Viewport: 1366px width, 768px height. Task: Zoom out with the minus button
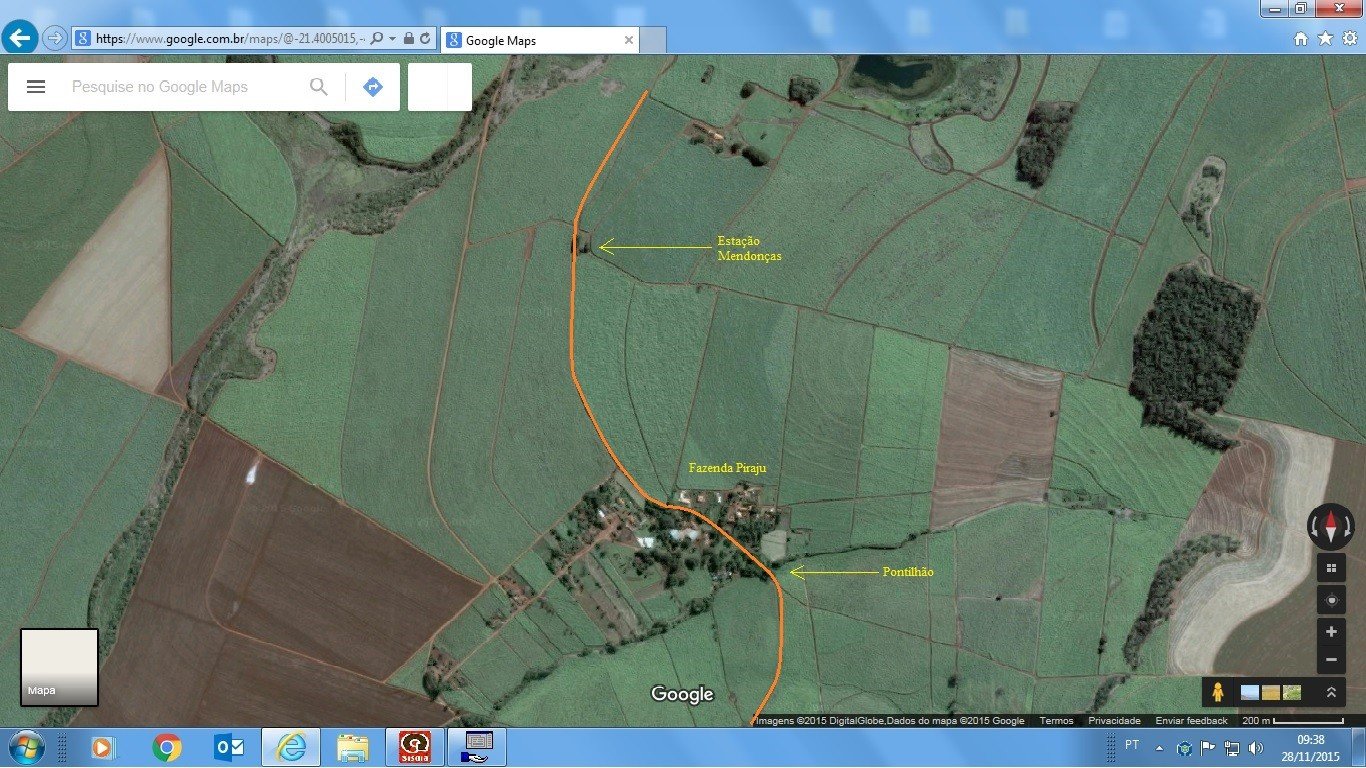[x=1330, y=660]
